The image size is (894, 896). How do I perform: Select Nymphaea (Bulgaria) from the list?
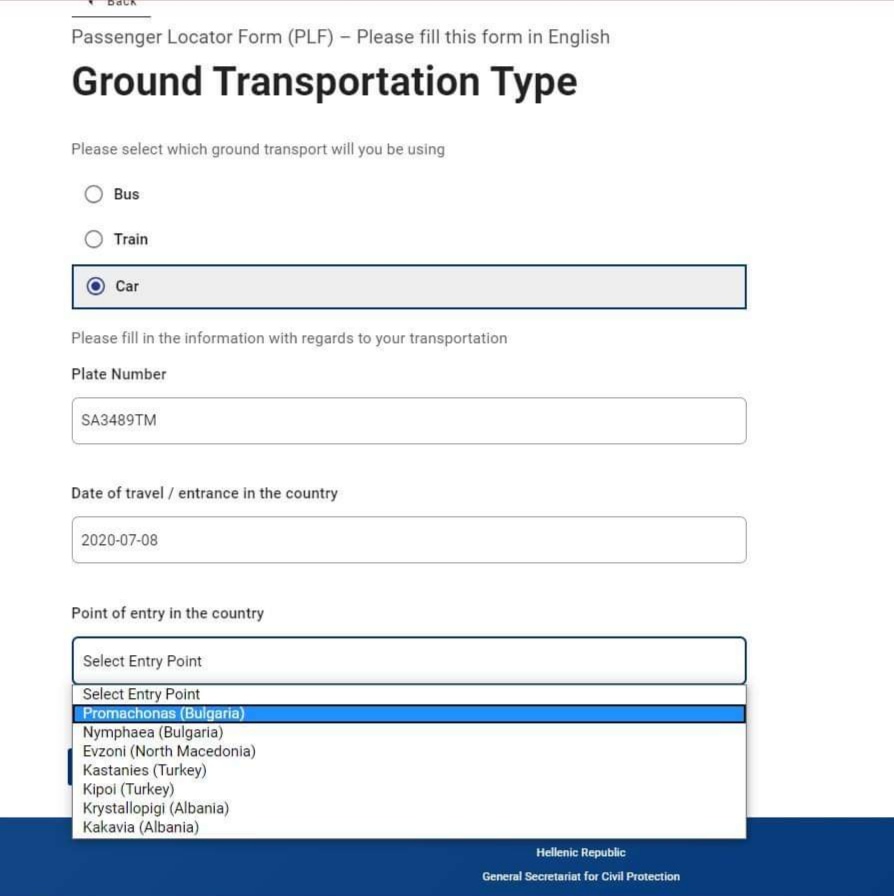click(x=409, y=733)
